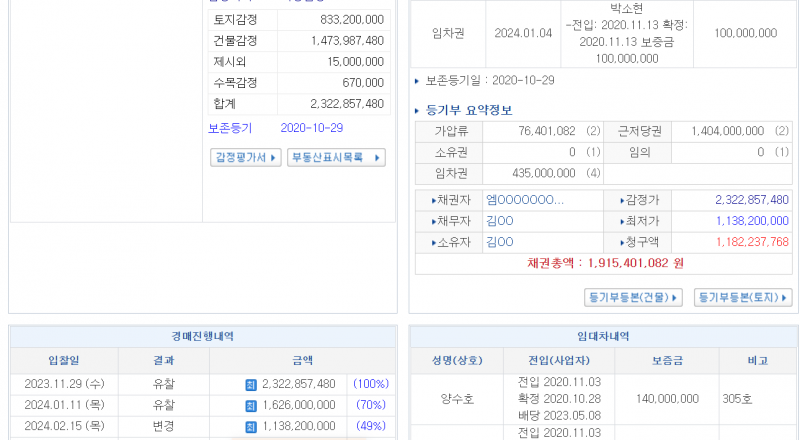The height and width of the screenshot is (440, 800).
Task: Open the 부동산표시목록 property list button
Action: 336,157
